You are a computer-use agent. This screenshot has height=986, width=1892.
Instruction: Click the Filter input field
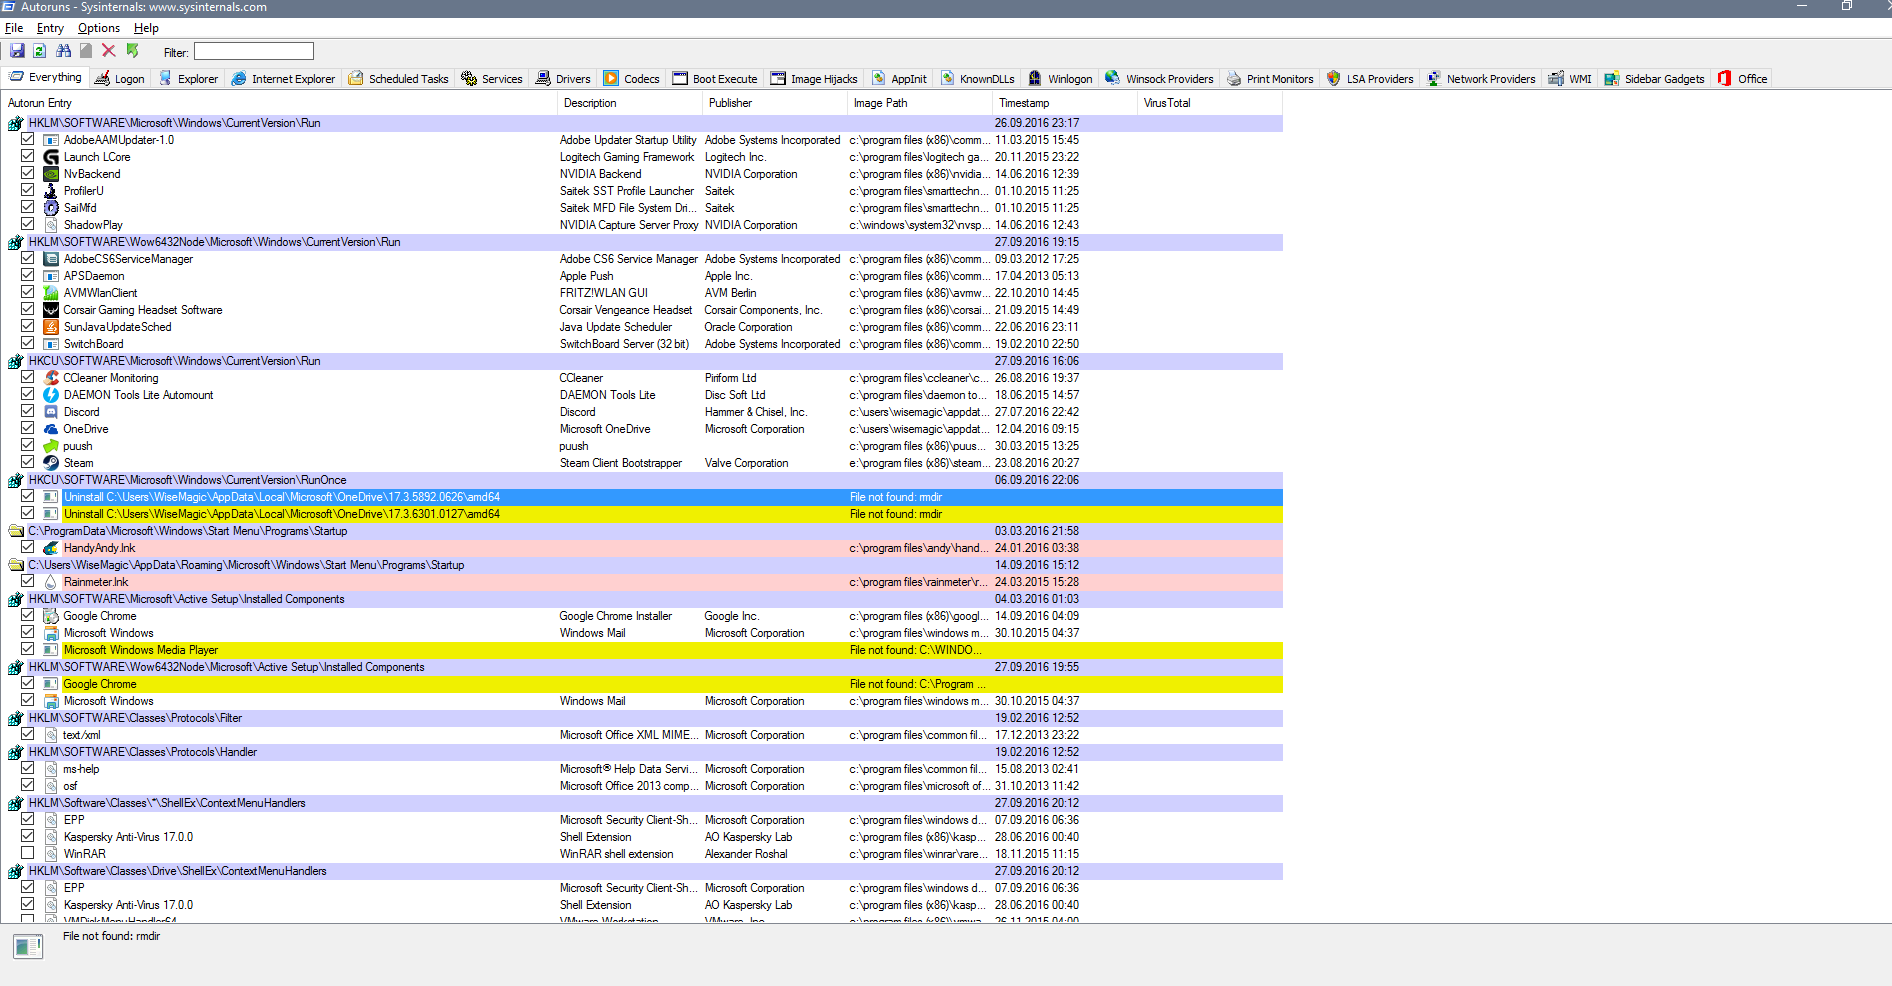(254, 51)
